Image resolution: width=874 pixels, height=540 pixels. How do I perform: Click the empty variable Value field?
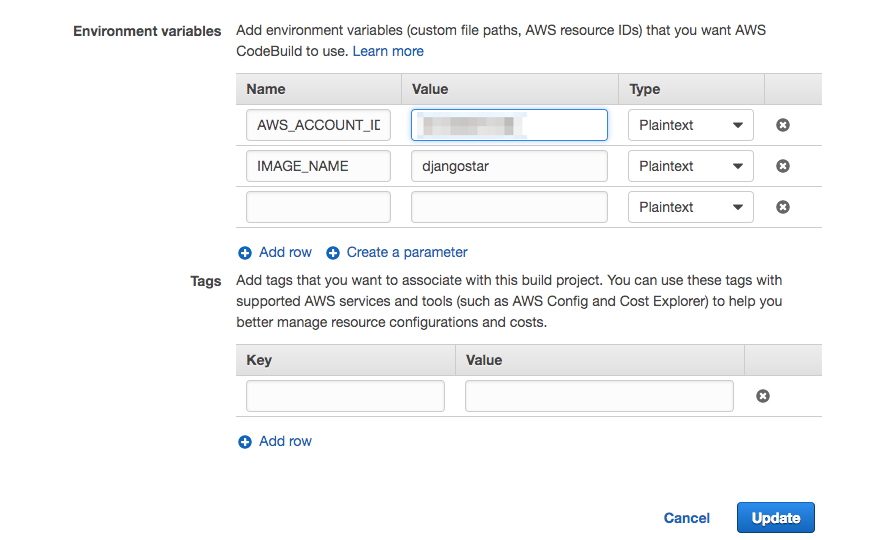[x=509, y=207]
